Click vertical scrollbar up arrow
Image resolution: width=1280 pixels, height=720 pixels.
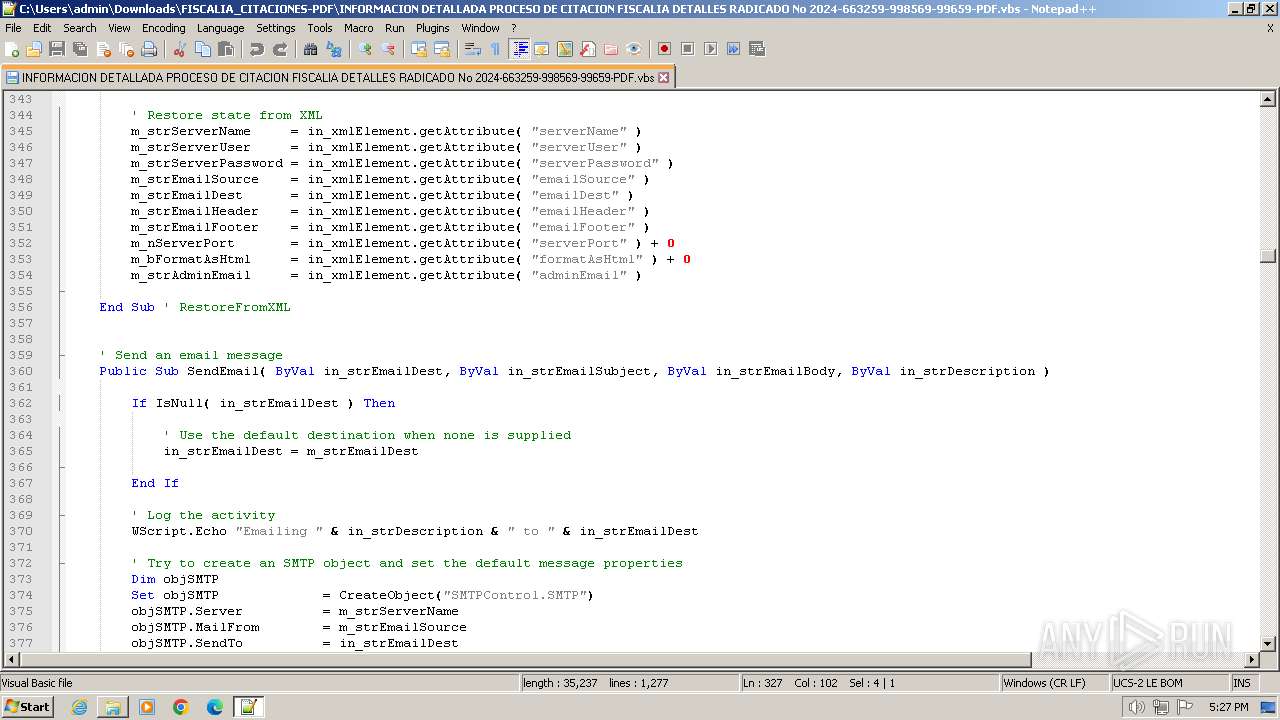tap(1268, 99)
